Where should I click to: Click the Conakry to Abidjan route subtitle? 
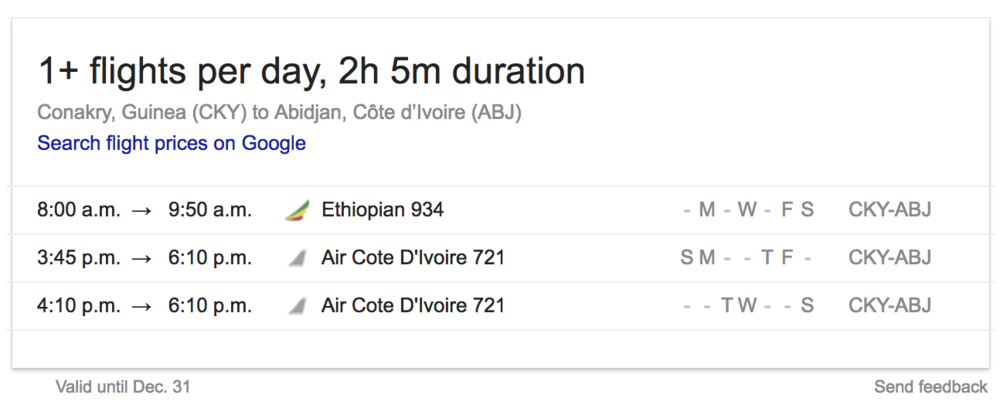tap(279, 112)
